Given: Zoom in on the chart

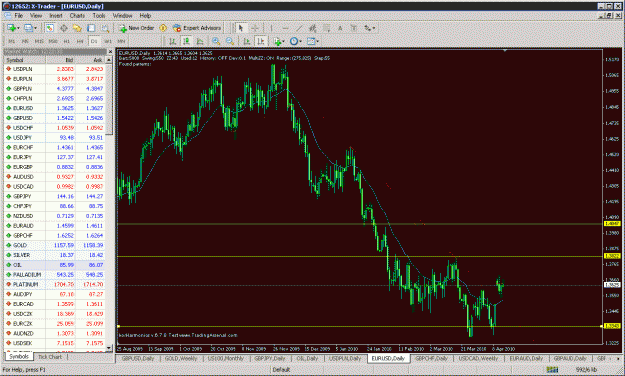Looking at the screenshot, I should pyautogui.click(x=216, y=41).
